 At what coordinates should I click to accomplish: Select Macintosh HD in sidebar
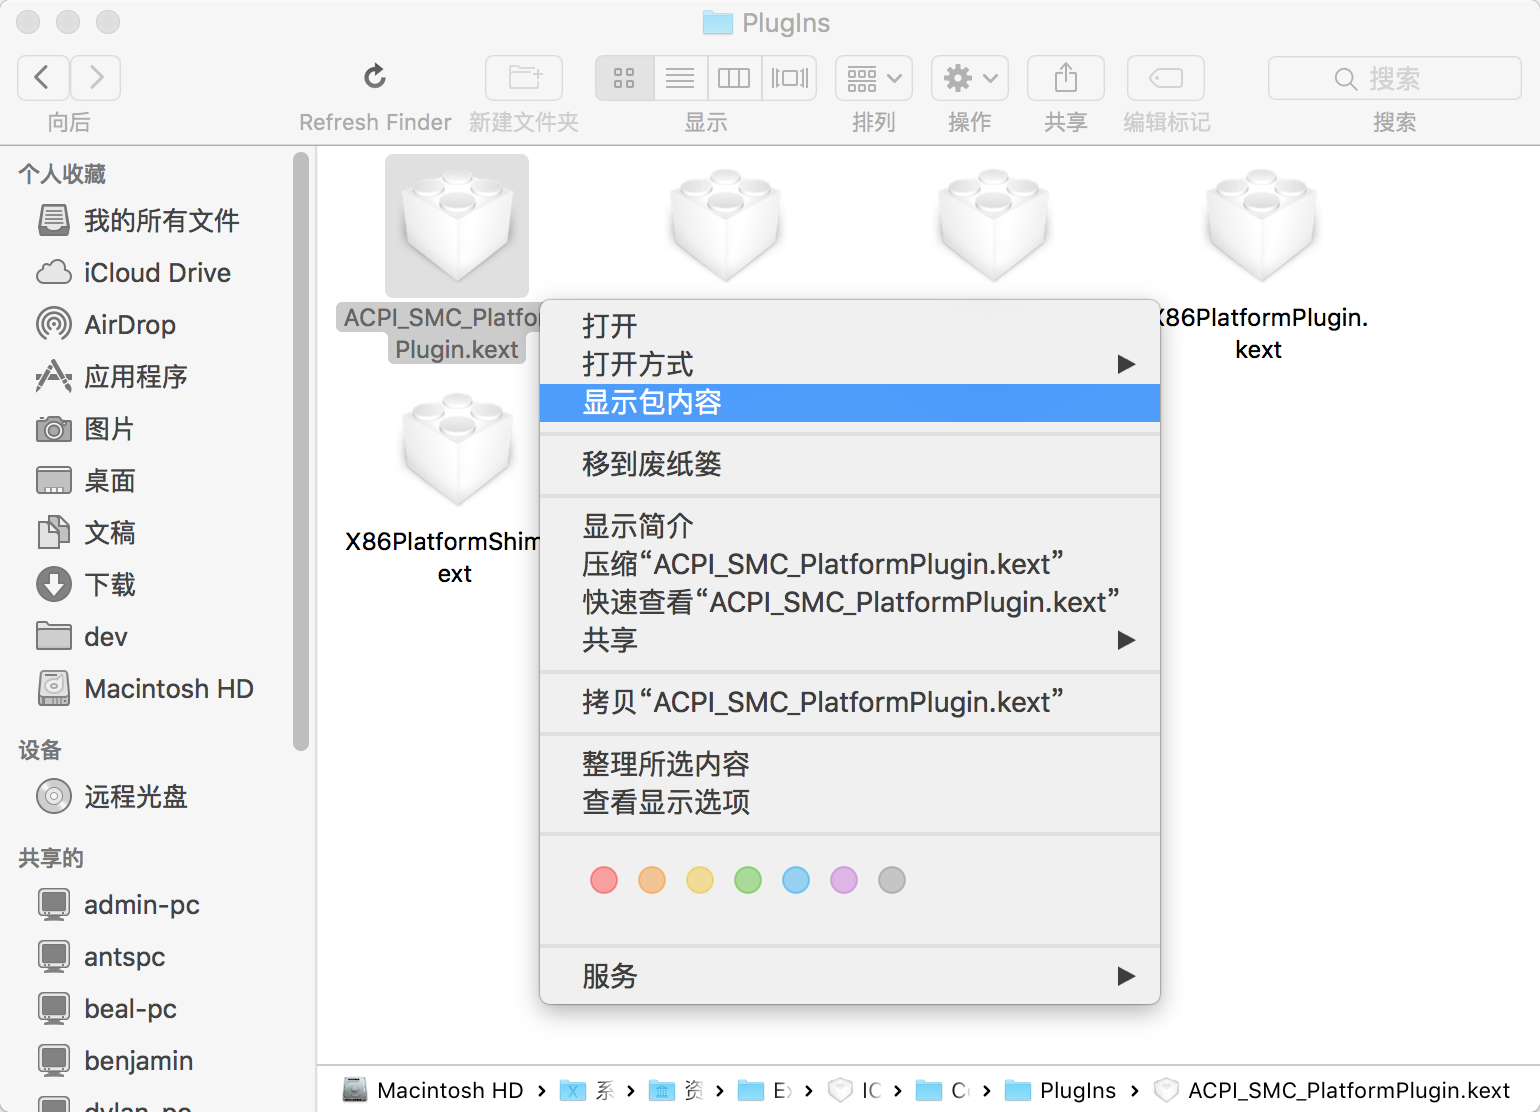[x=145, y=688]
